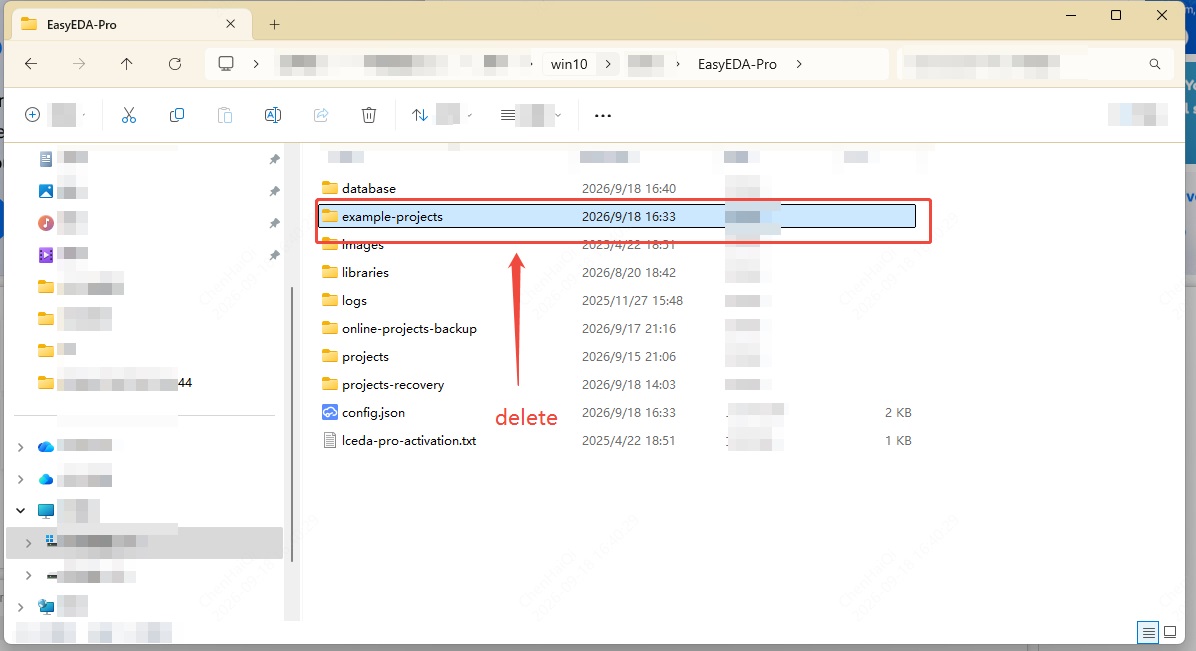Expand the first cloud item in sidebar
This screenshot has height=651, width=1196.
[x=21, y=446]
